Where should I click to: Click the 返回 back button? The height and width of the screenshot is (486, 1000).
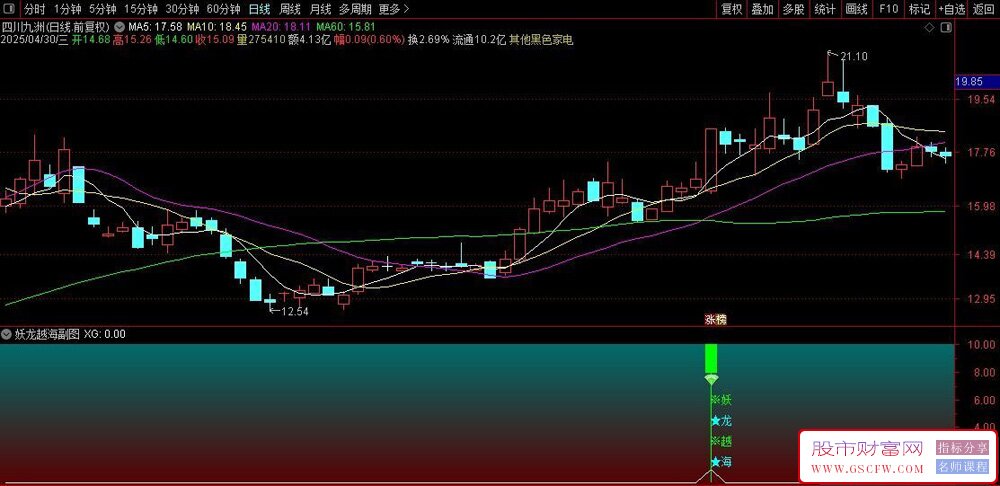[x=983, y=9]
